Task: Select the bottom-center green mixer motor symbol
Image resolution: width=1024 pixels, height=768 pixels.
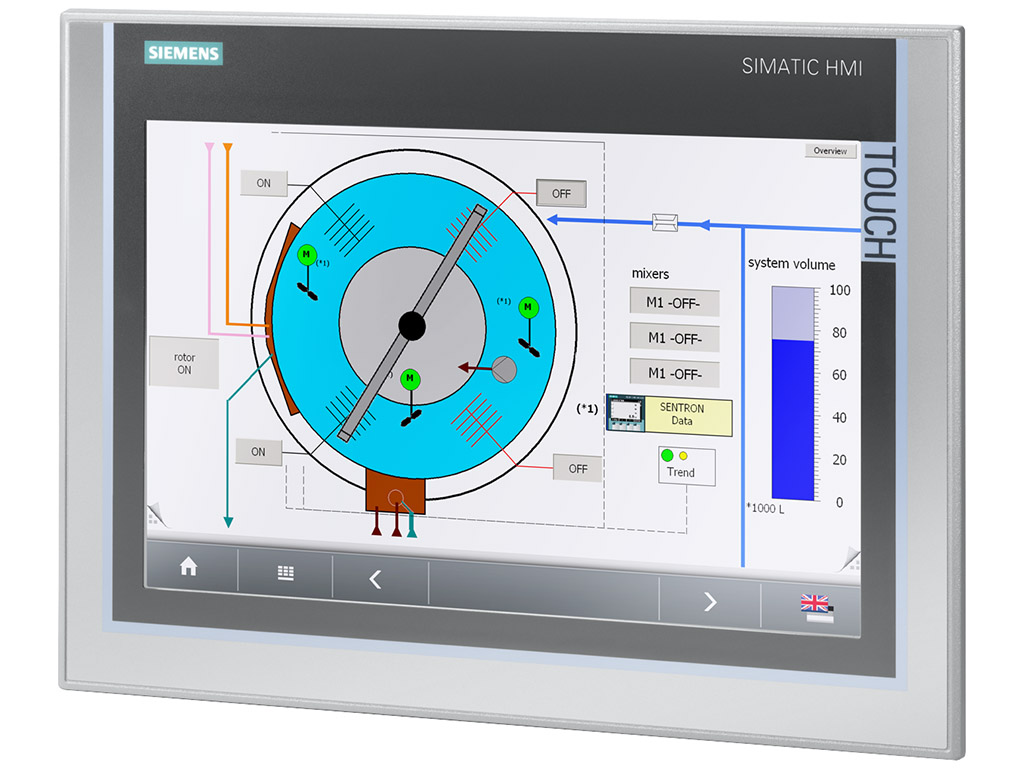Action: [x=410, y=379]
